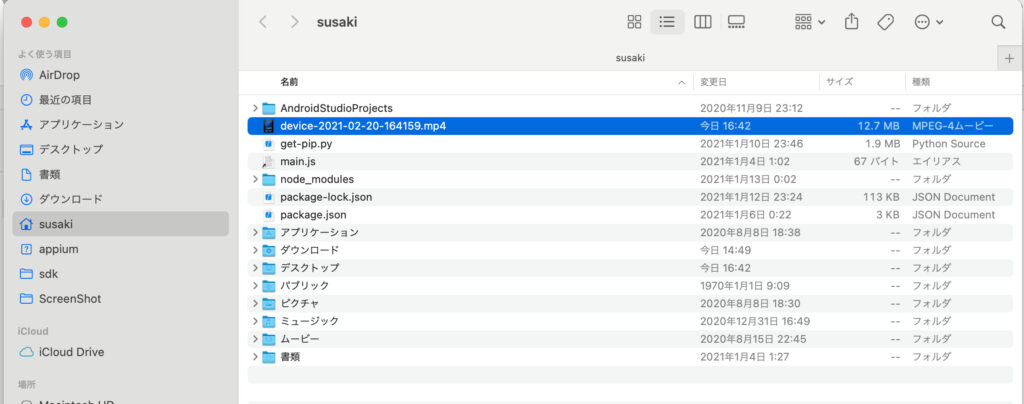Sort by サイズ column header
1024x404 pixels.
839,82
